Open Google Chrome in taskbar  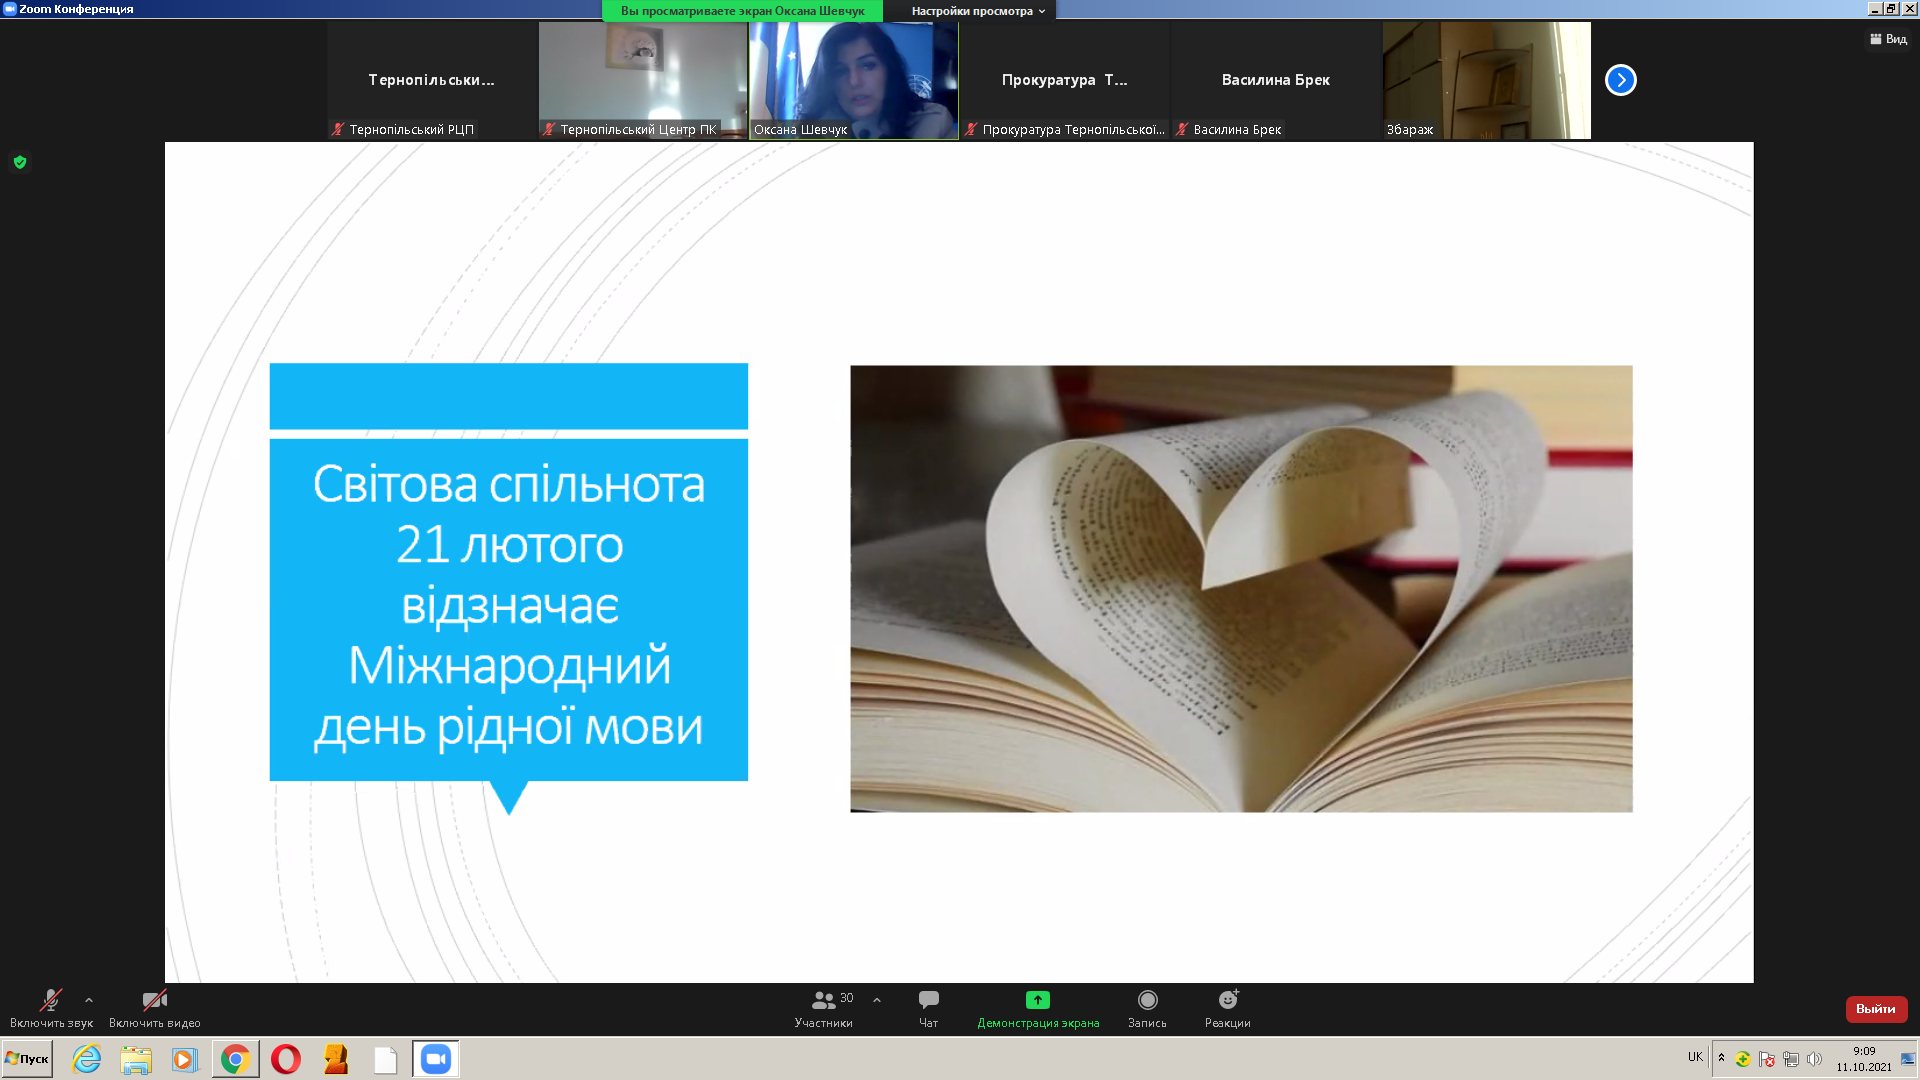click(x=235, y=1059)
